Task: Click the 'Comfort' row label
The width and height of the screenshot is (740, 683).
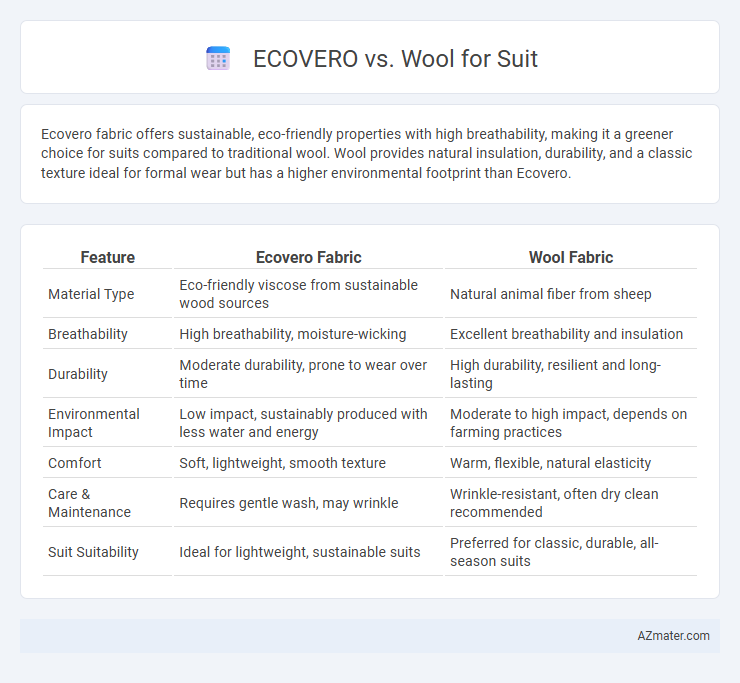Action: pos(75,463)
